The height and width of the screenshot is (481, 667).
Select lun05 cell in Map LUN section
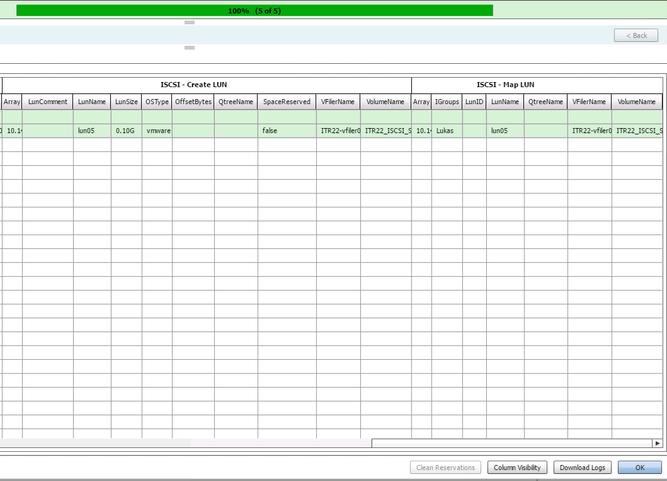[505, 131]
